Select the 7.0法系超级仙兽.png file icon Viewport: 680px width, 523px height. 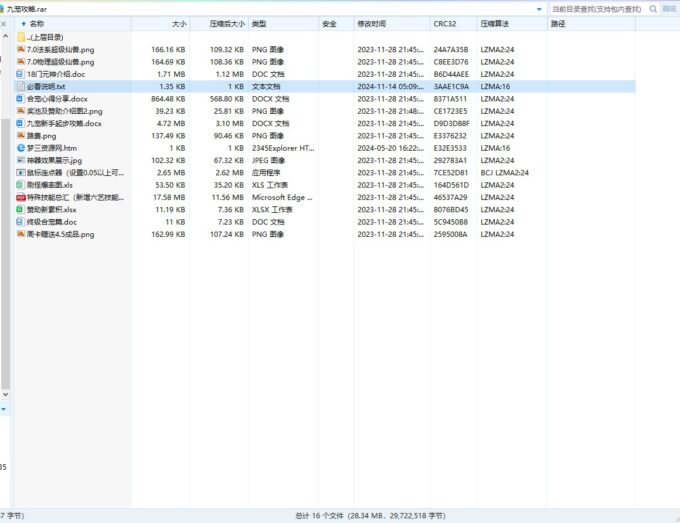coord(20,49)
